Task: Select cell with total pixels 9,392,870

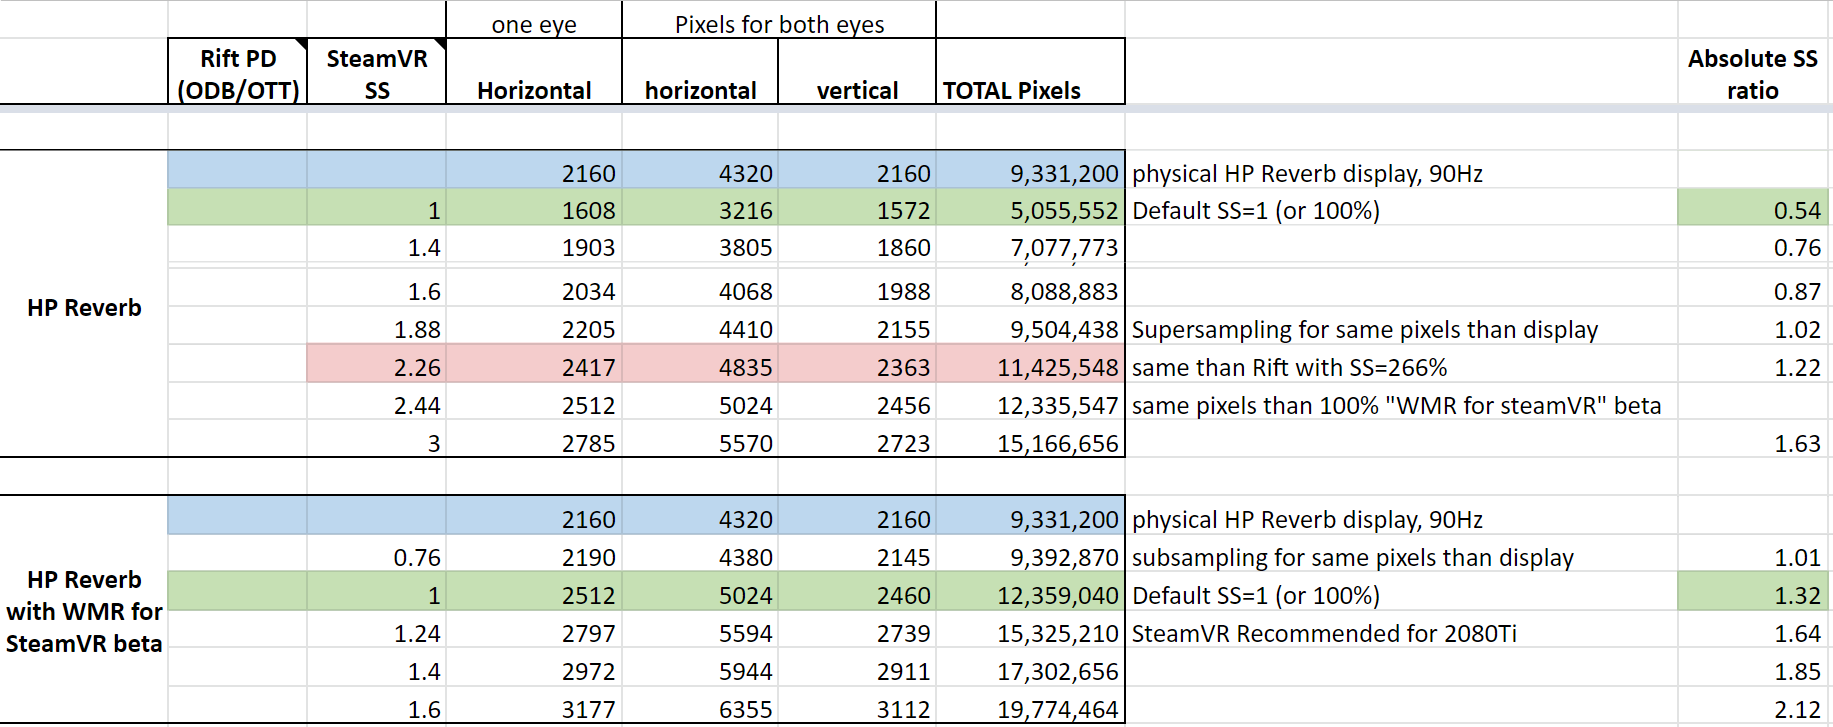Action: tap(1031, 554)
